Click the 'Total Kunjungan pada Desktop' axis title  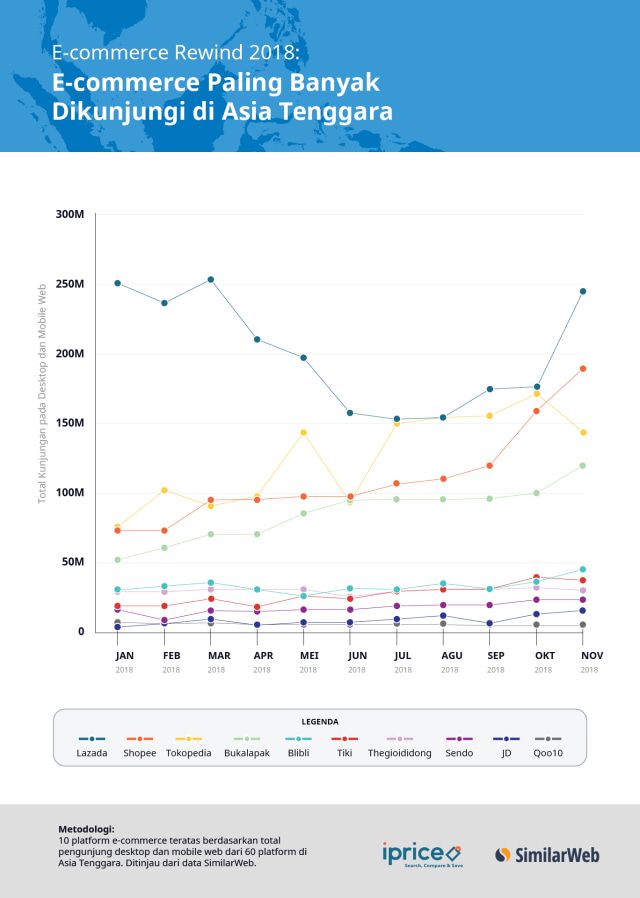point(42,394)
